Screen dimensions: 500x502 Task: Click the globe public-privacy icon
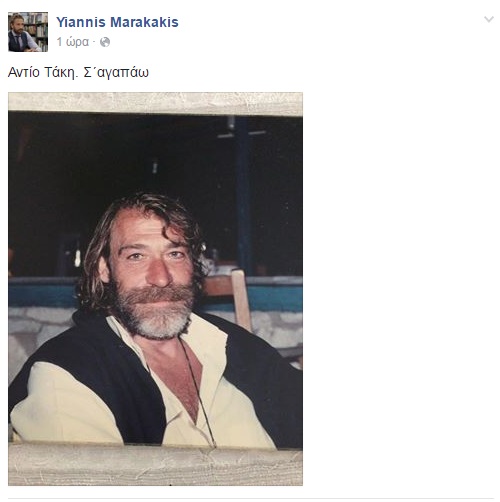coord(105,42)
